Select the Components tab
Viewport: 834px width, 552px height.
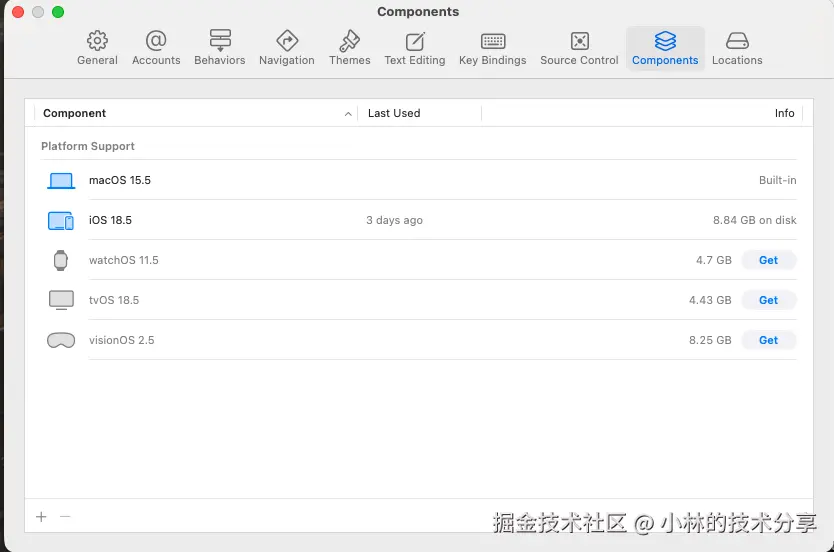coord(665,48)
